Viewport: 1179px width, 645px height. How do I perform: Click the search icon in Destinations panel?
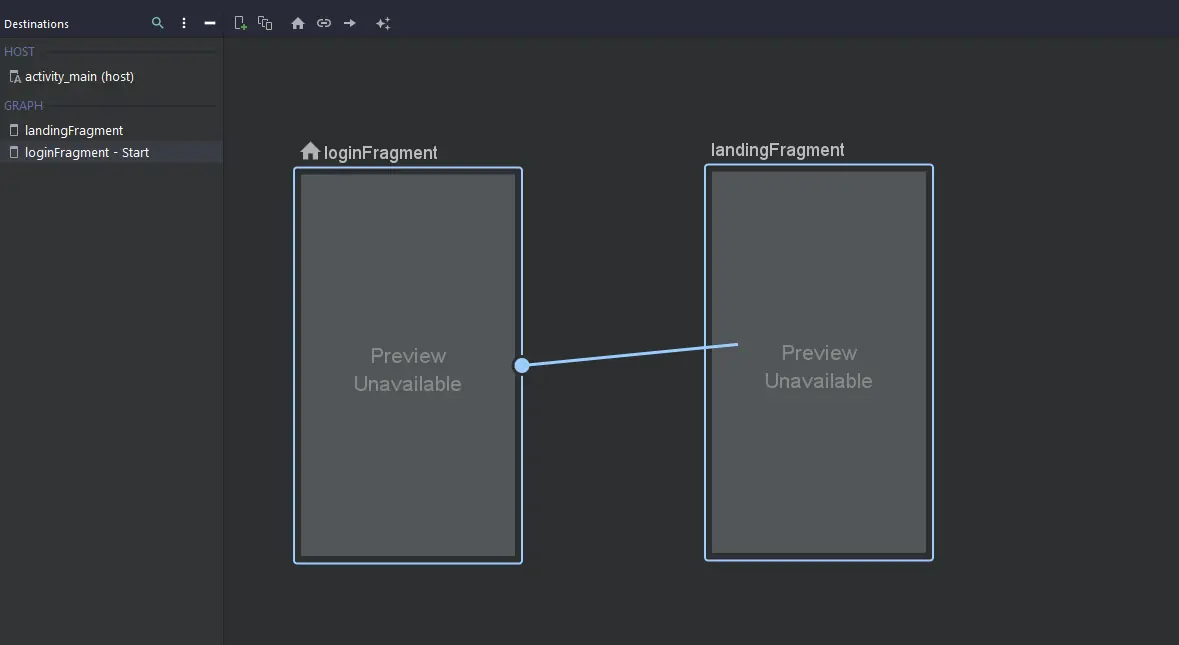(x=157, y=23)
